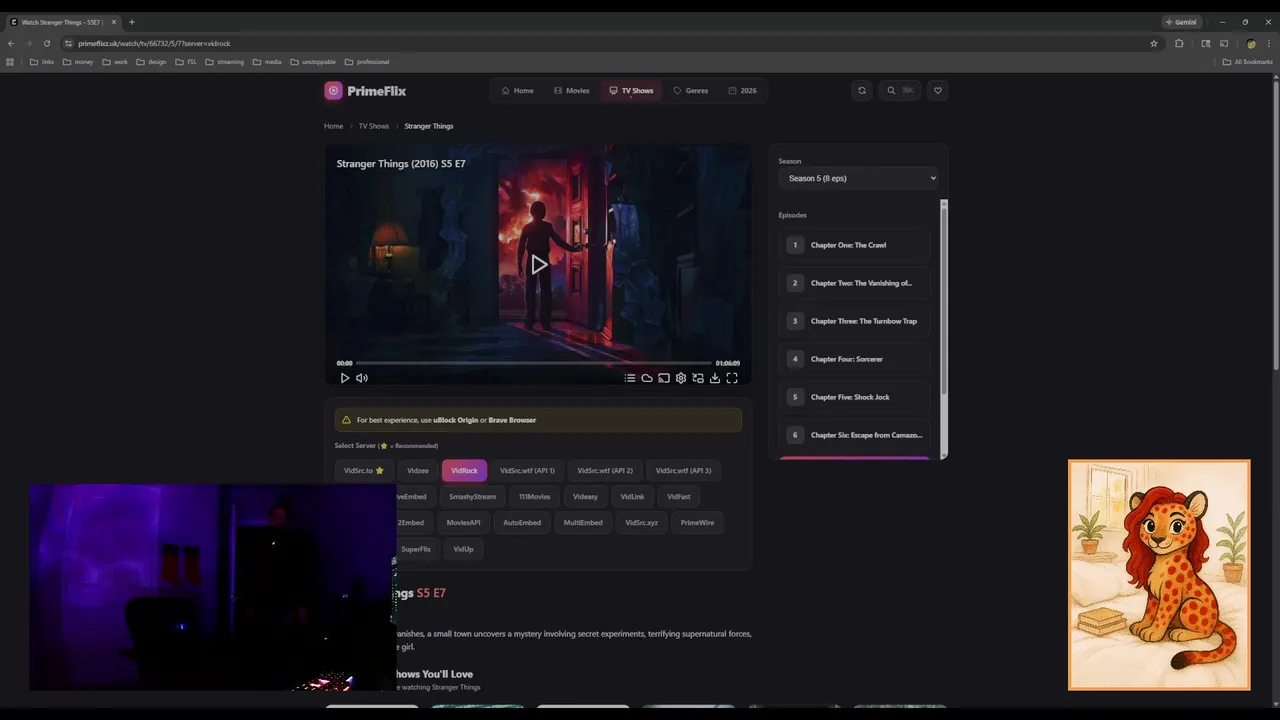Viewport: 1280px width, 720px height.
Task: Click the browser address bar URL
Action: click(x=155, y=44)
